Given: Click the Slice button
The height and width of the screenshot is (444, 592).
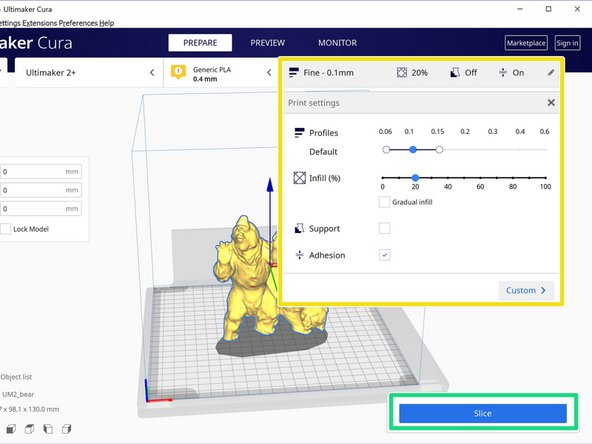Looking at the screenshot, I should coord(483,413).
